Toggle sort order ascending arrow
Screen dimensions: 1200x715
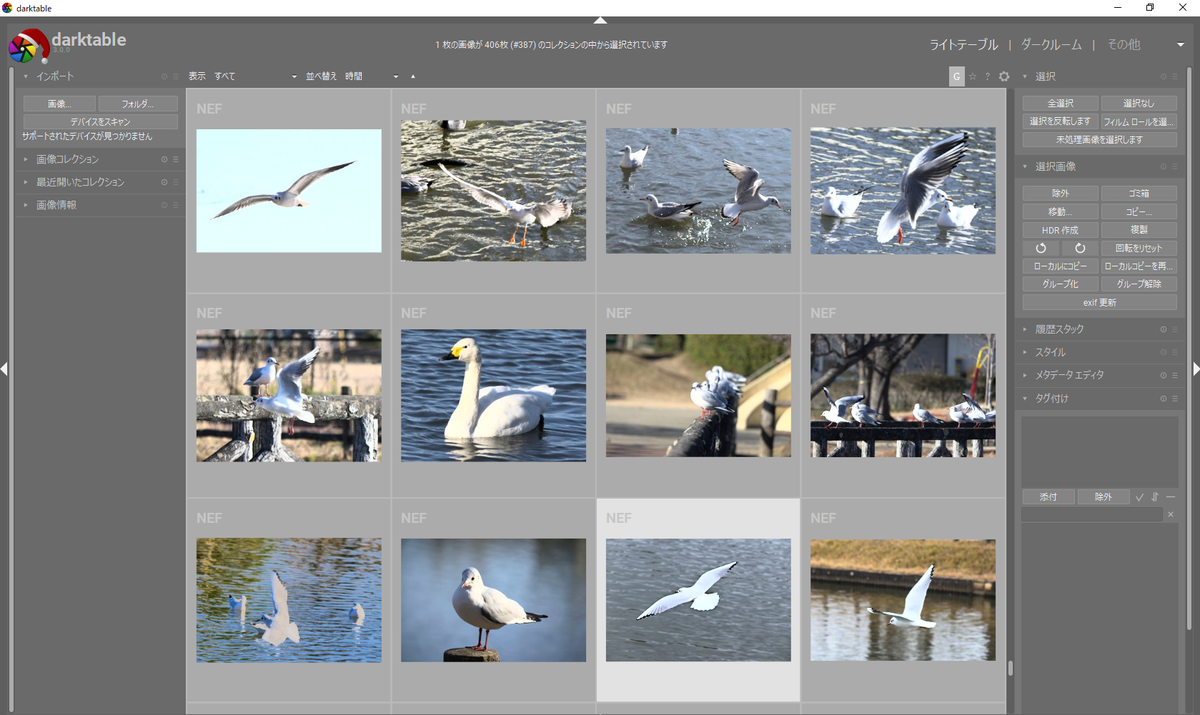(412, 77)
